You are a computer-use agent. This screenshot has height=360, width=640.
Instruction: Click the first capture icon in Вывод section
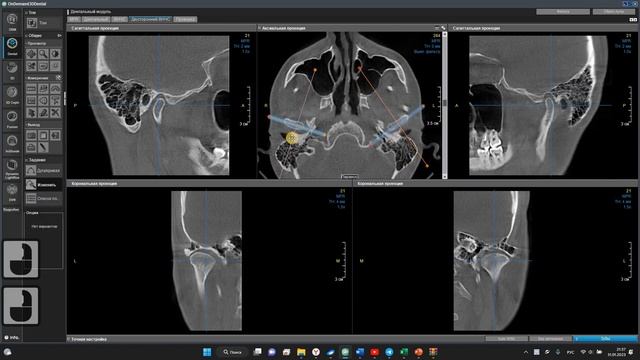click(x=31, y=135)
